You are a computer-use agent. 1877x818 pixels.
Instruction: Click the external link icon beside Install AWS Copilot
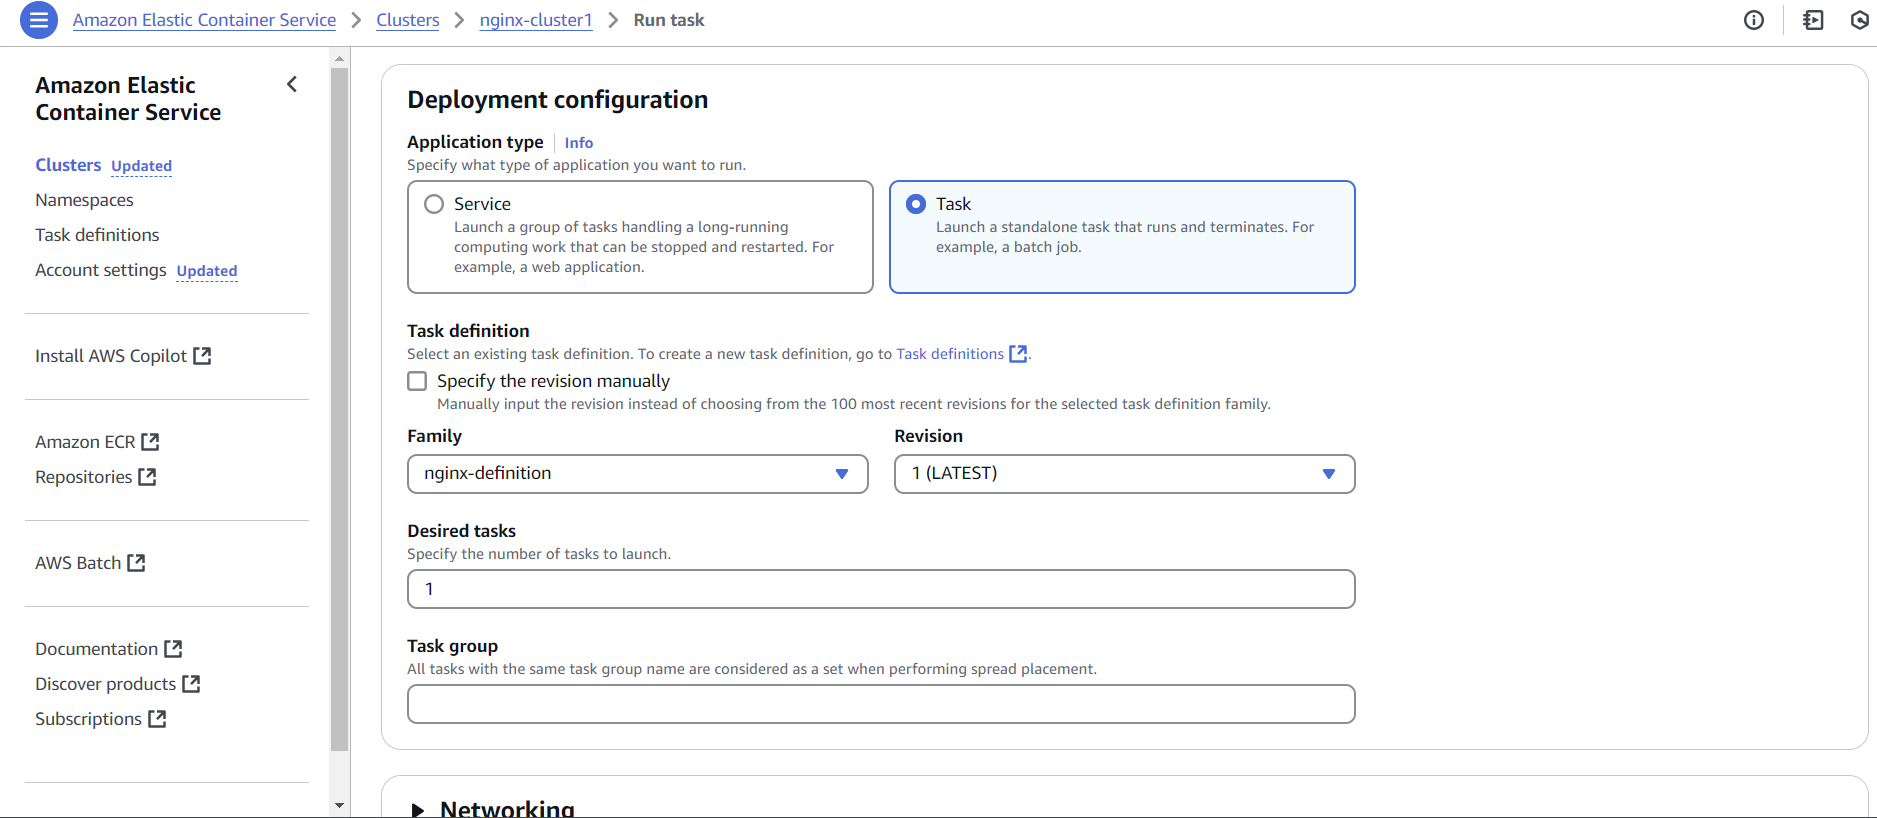202,356
